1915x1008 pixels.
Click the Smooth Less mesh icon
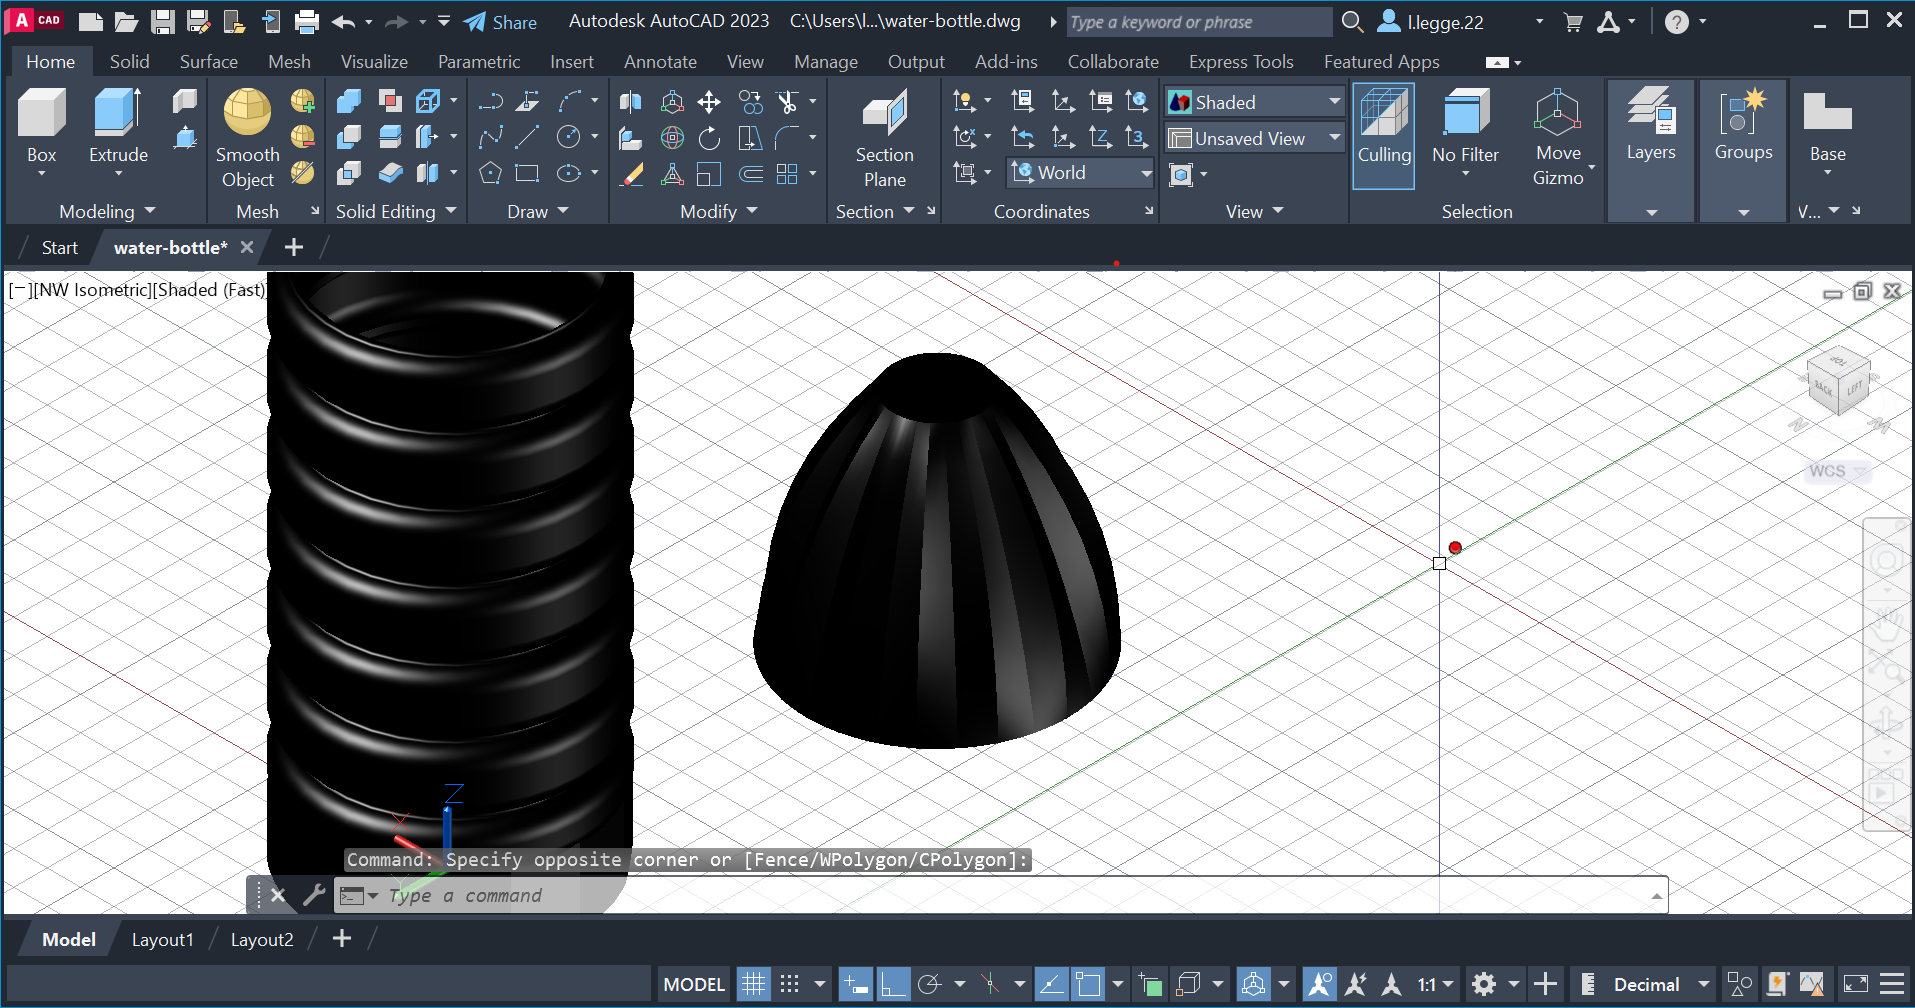pyautogui.click(x=303, y=137)
